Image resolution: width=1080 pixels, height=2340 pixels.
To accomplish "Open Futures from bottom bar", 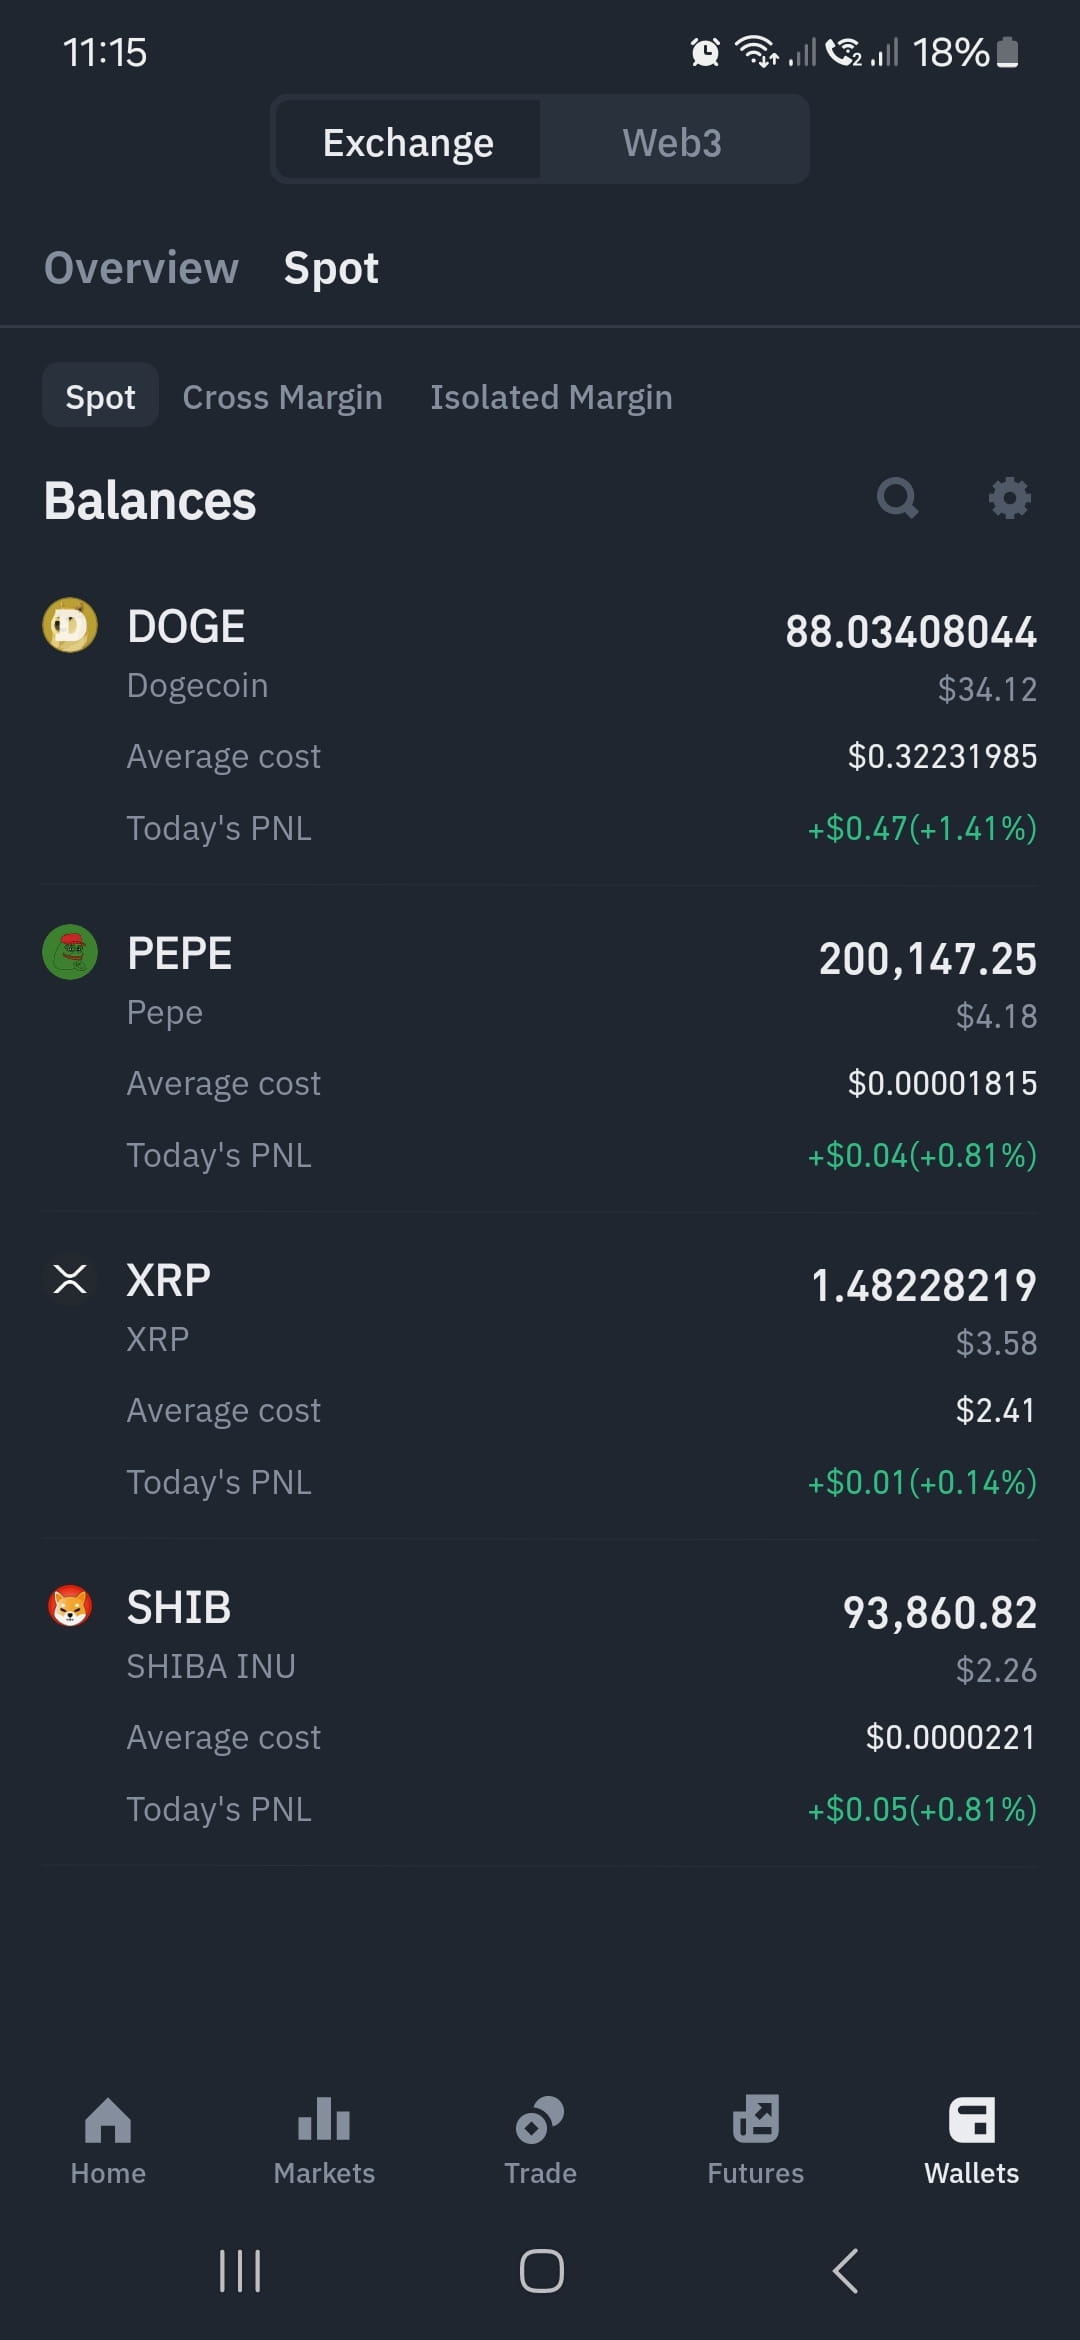I will point(756,2140).
